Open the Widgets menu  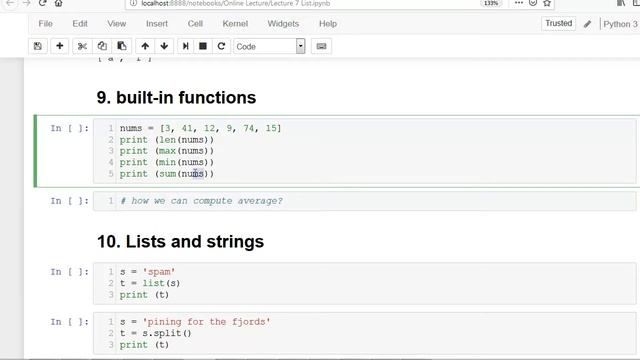point(283,24)
